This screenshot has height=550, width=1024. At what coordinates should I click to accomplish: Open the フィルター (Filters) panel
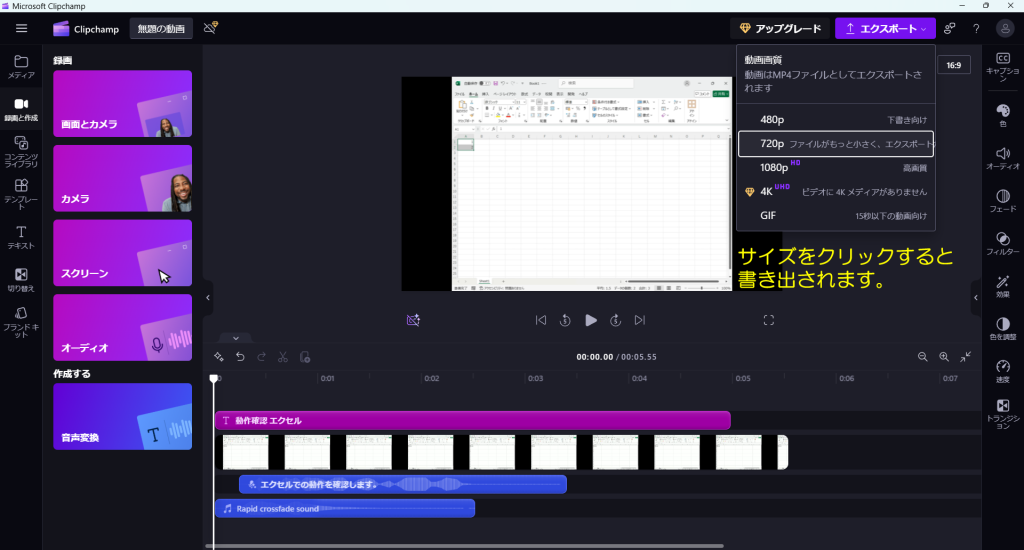(x=1002, y=243)
